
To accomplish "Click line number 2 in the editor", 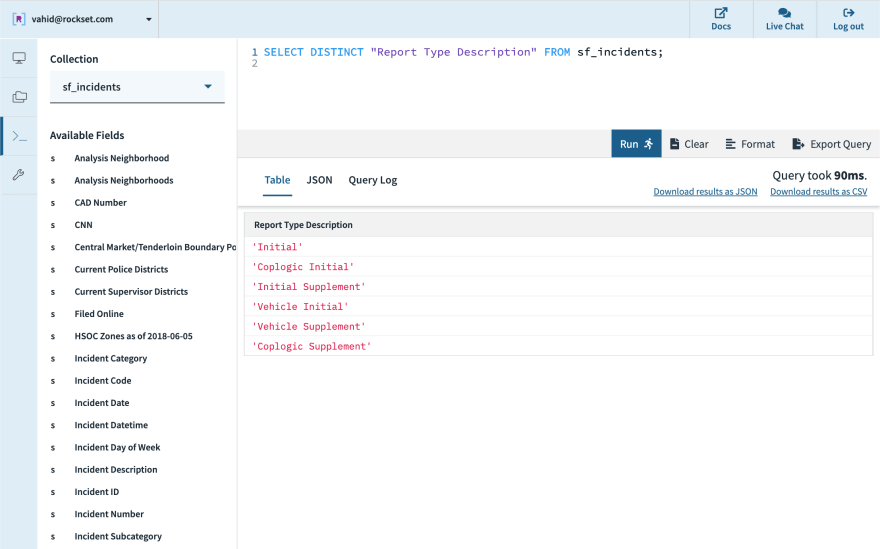I will (x=254, y=63).
